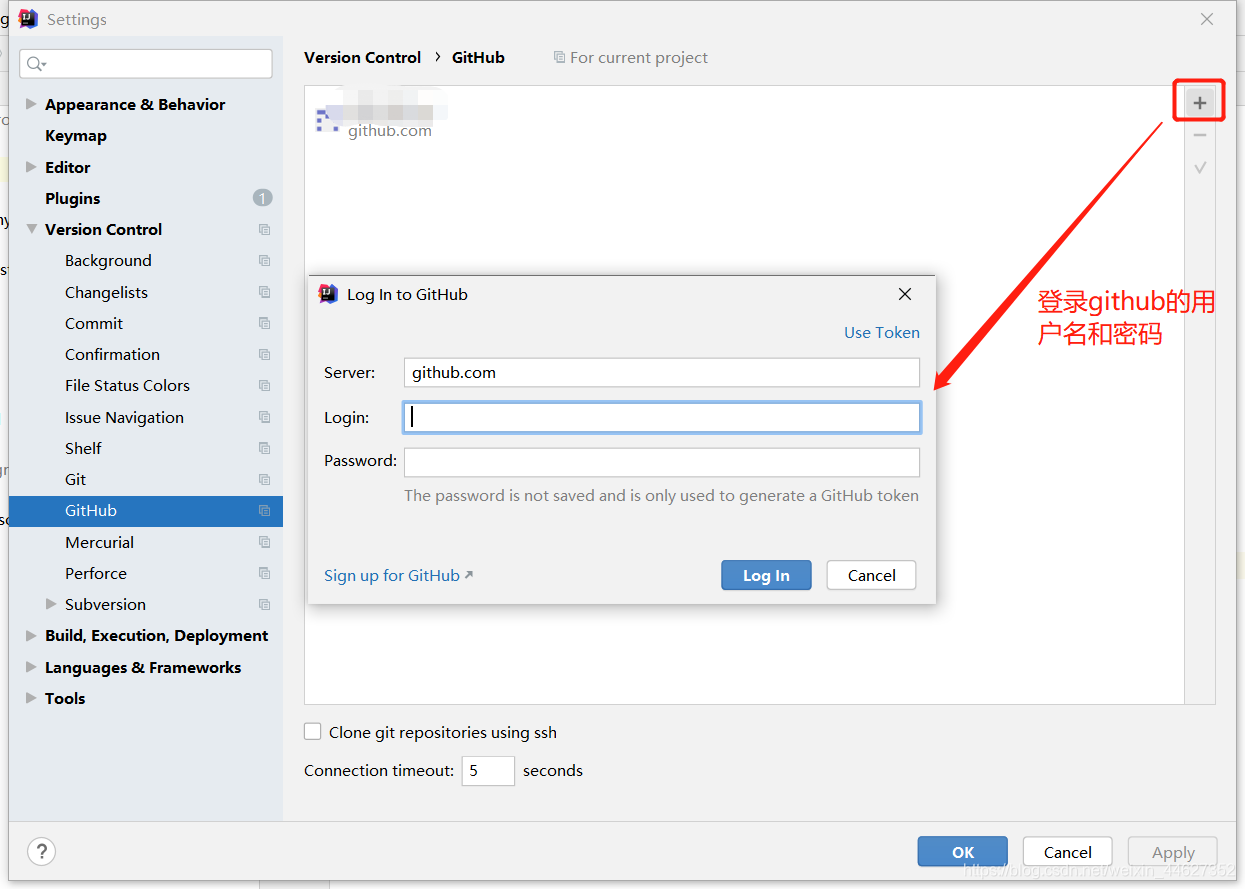The height and width of the screenshot is (889, 1245).
Task: Click IntelliJ logo in Settings title bar
Action: 28,19
